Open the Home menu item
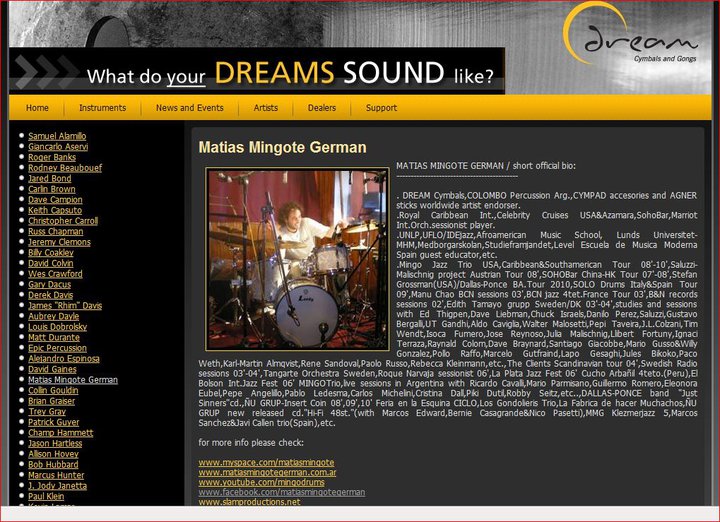This screenshot has width=720, height=522. pos(37,108)
